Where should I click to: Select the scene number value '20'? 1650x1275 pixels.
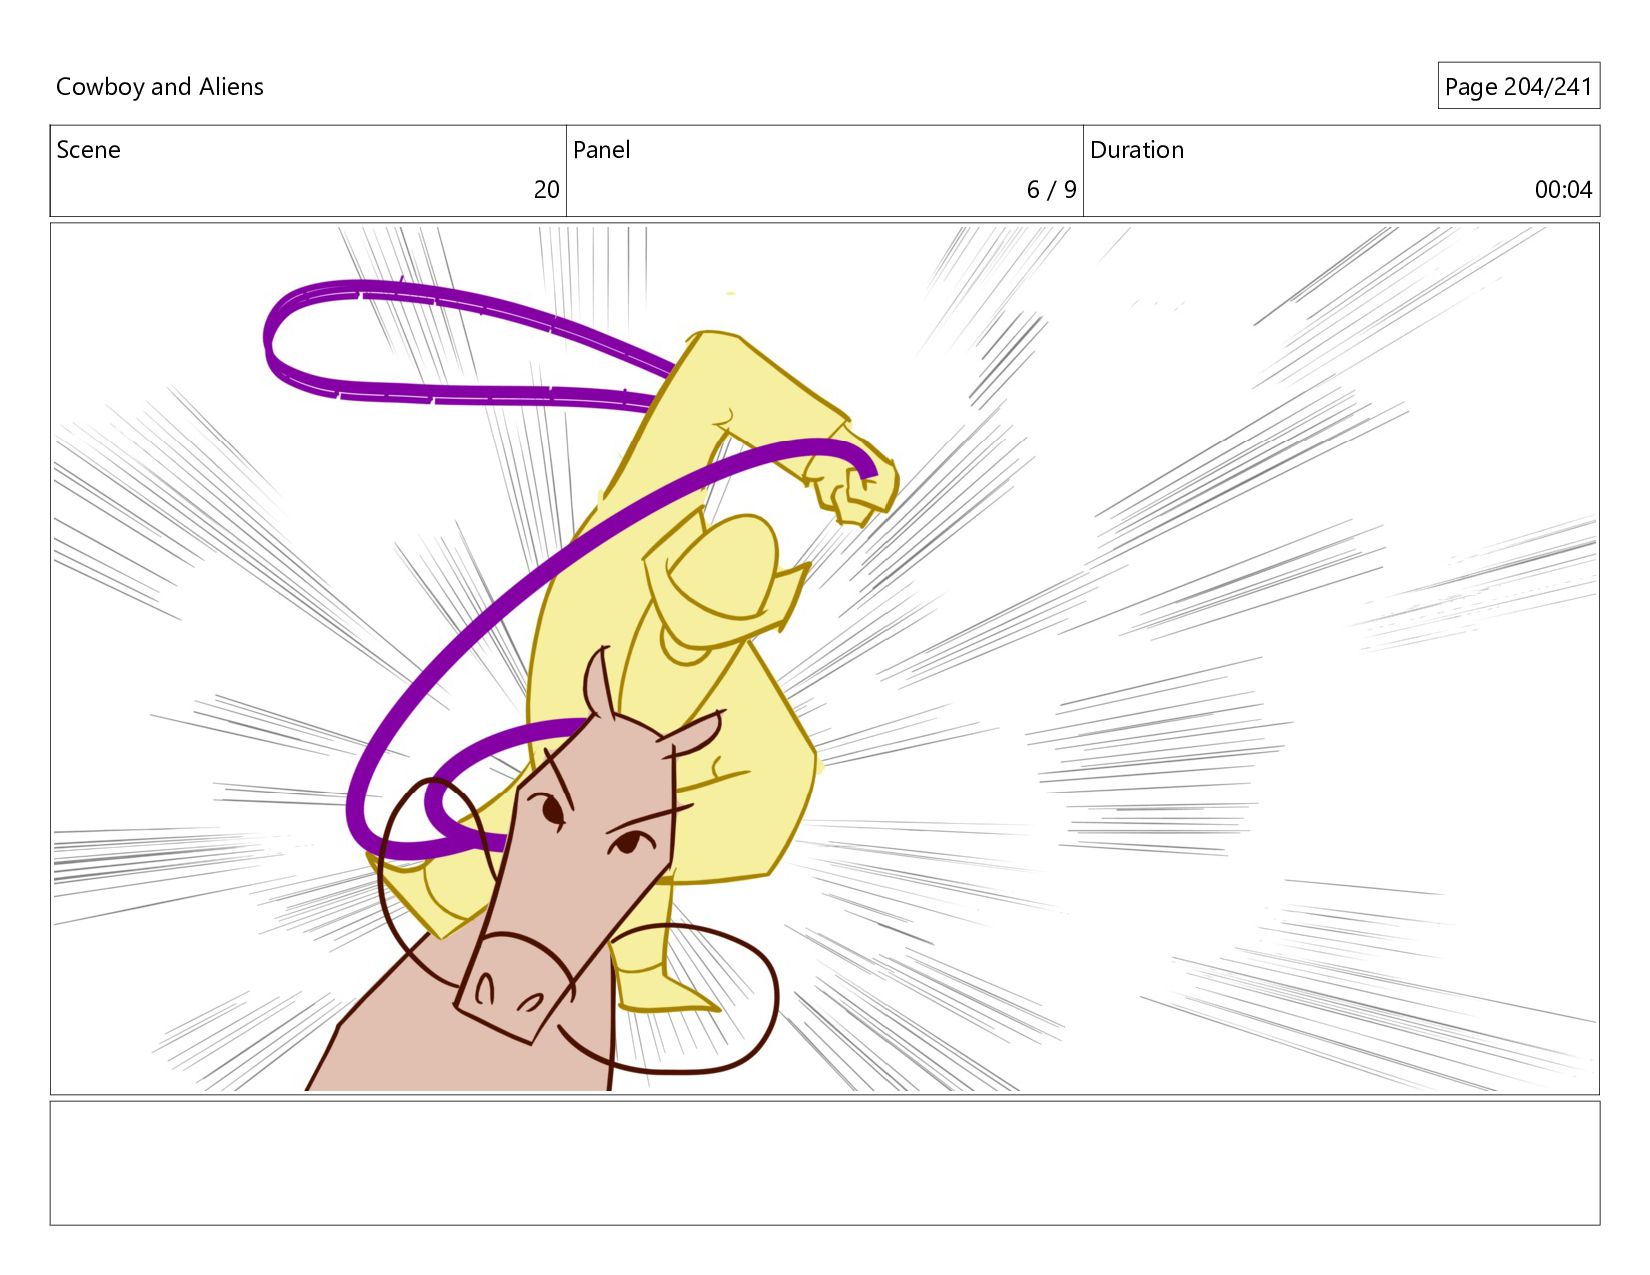tap(546, 190)
